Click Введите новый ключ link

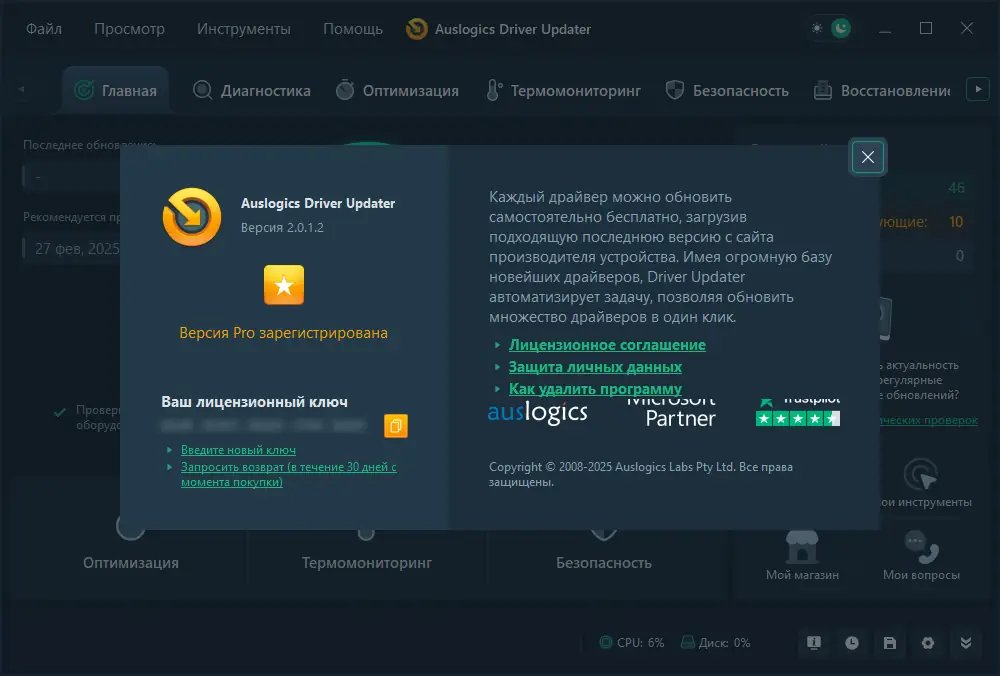[238, 450]
